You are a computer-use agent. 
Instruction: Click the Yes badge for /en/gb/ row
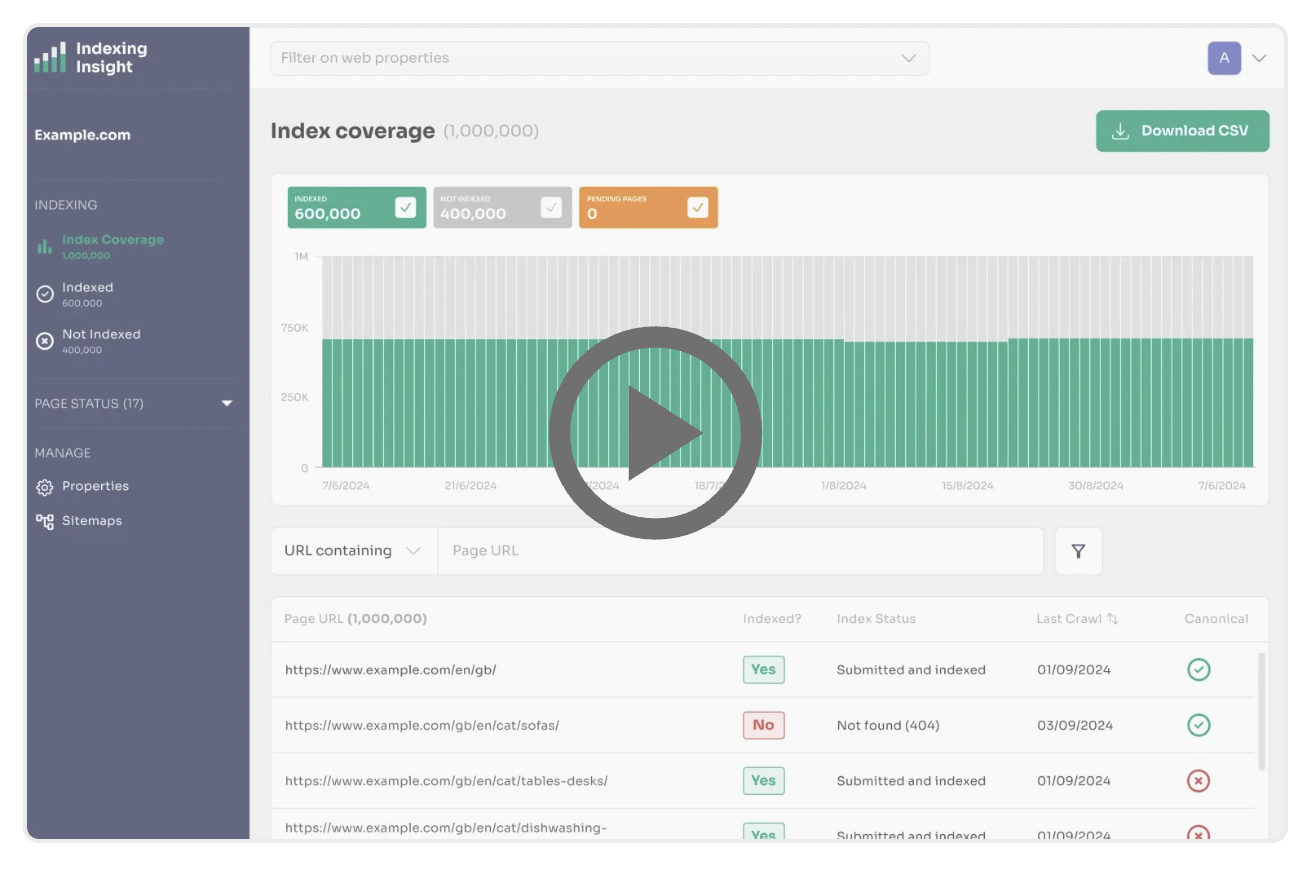tap(764, 670)
